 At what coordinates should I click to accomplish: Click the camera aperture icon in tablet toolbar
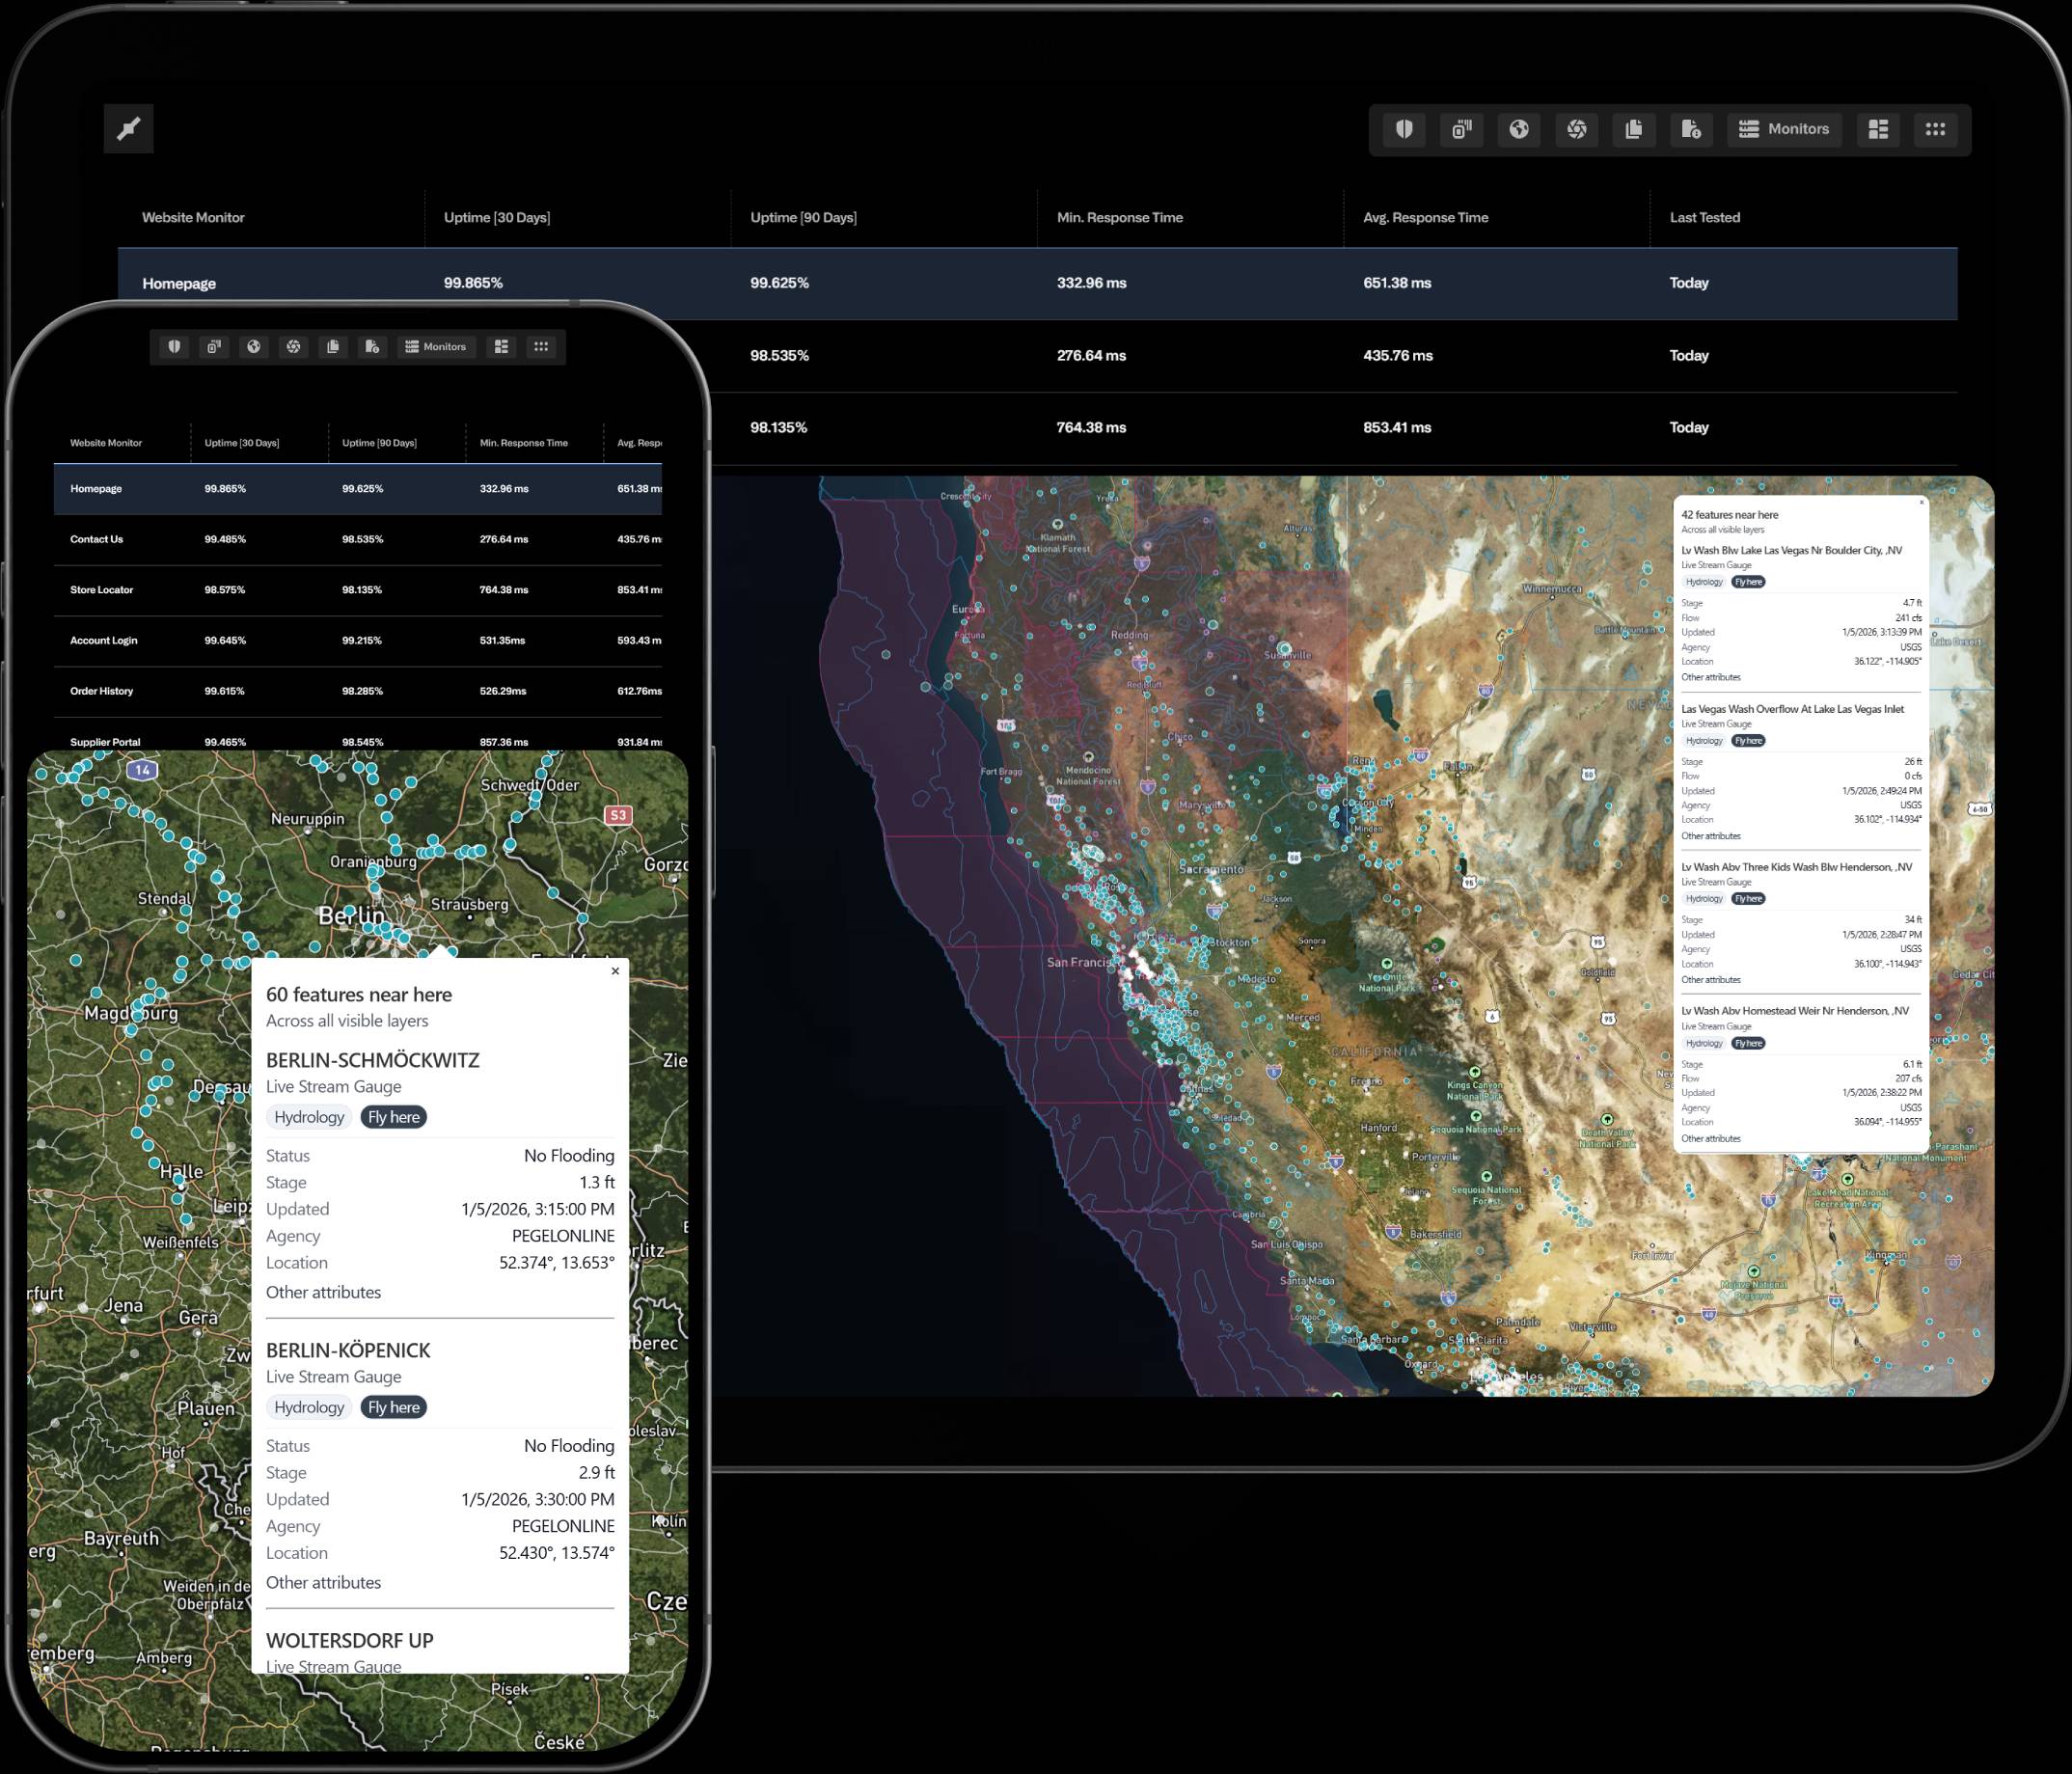[1577, 129]
